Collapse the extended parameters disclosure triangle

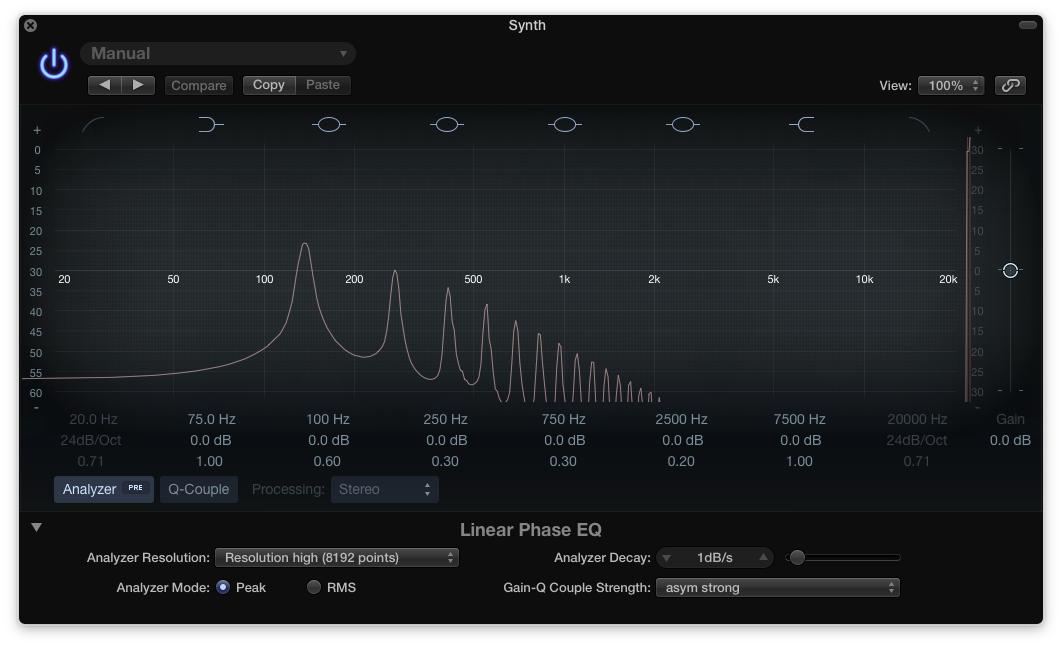coord(37,528)
